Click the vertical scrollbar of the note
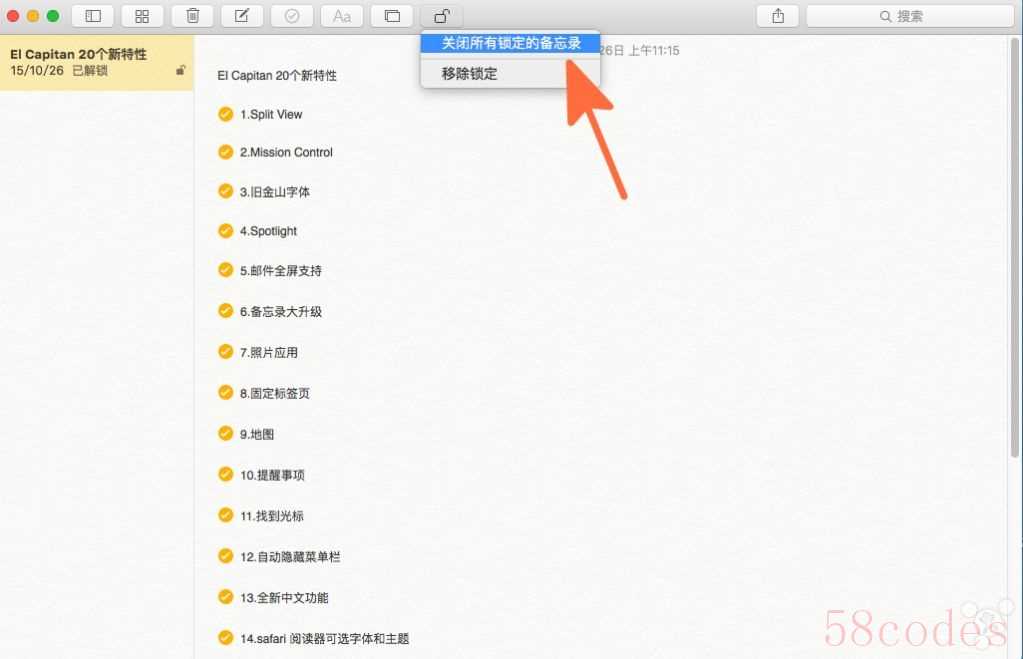The image size is (1023, 659). tap(1017, 250)
